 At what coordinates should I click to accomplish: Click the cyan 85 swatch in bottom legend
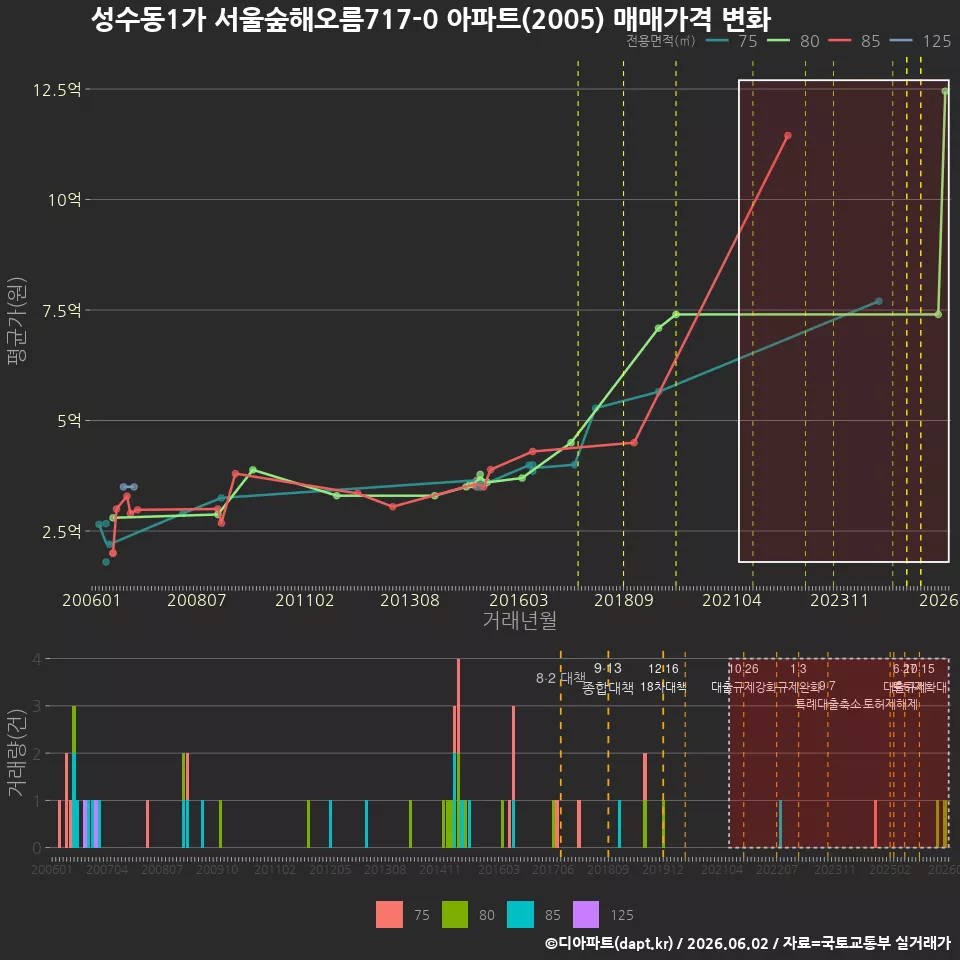tap(520, 915)
